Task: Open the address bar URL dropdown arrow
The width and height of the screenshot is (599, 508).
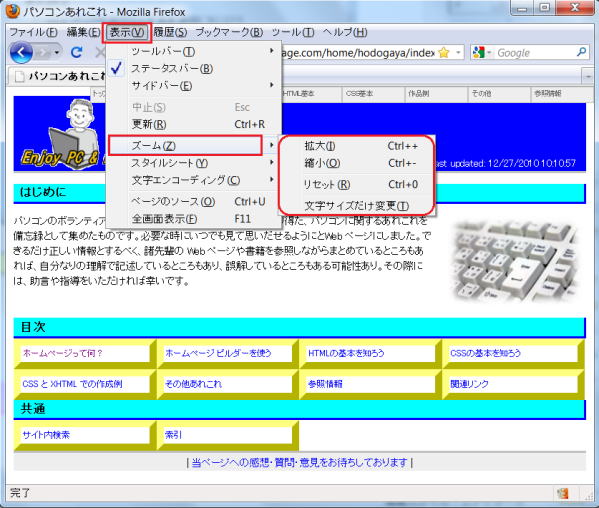Action: (x=458, y=52)
